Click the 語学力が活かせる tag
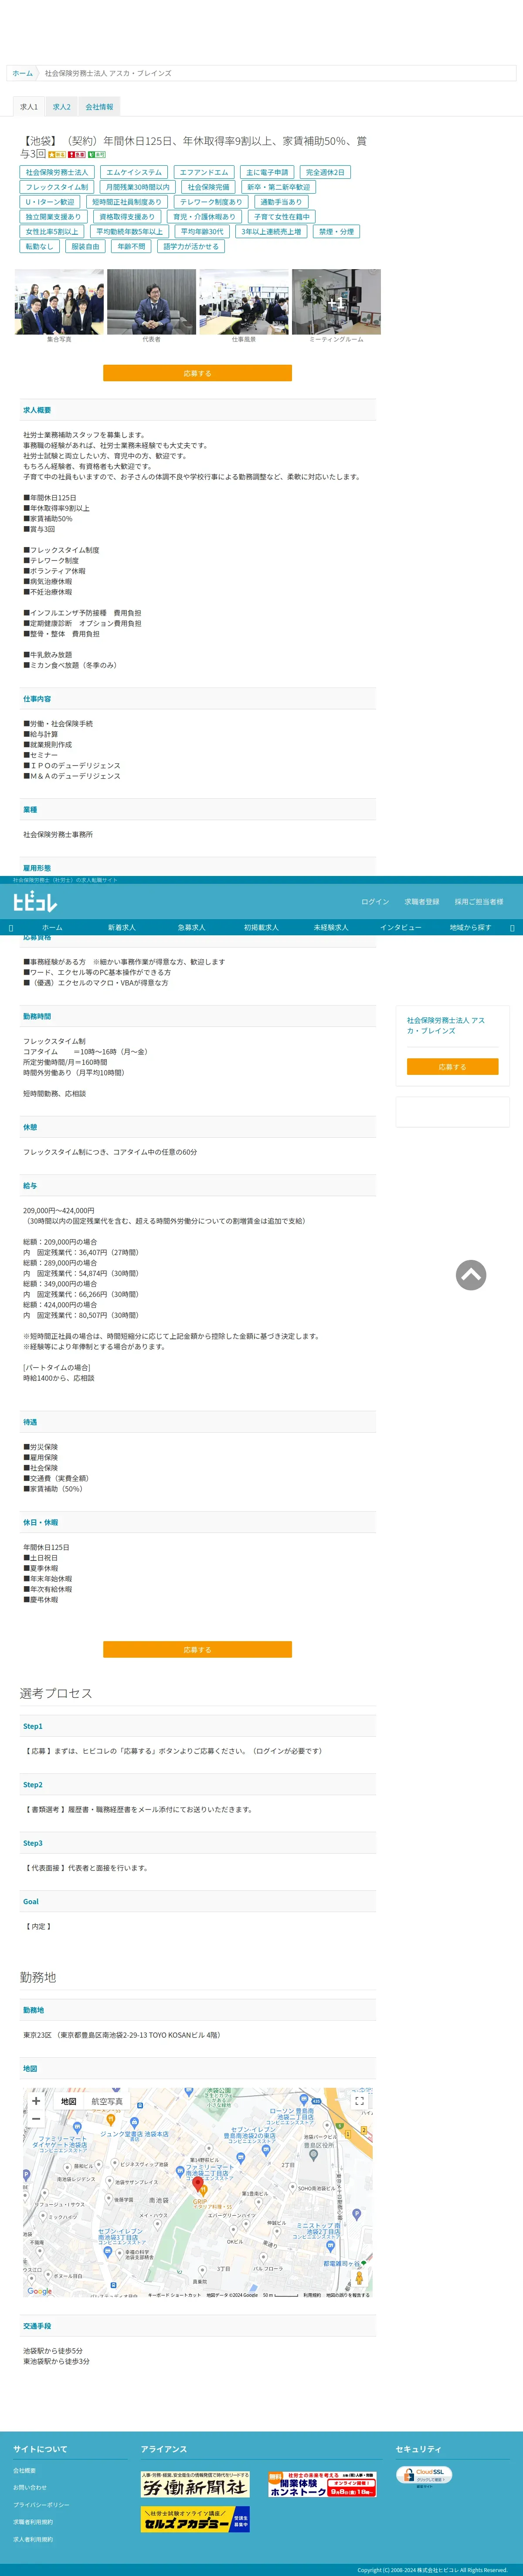Image resolution: width=523 pixels, height=2576 pixels. coord(191,246)
